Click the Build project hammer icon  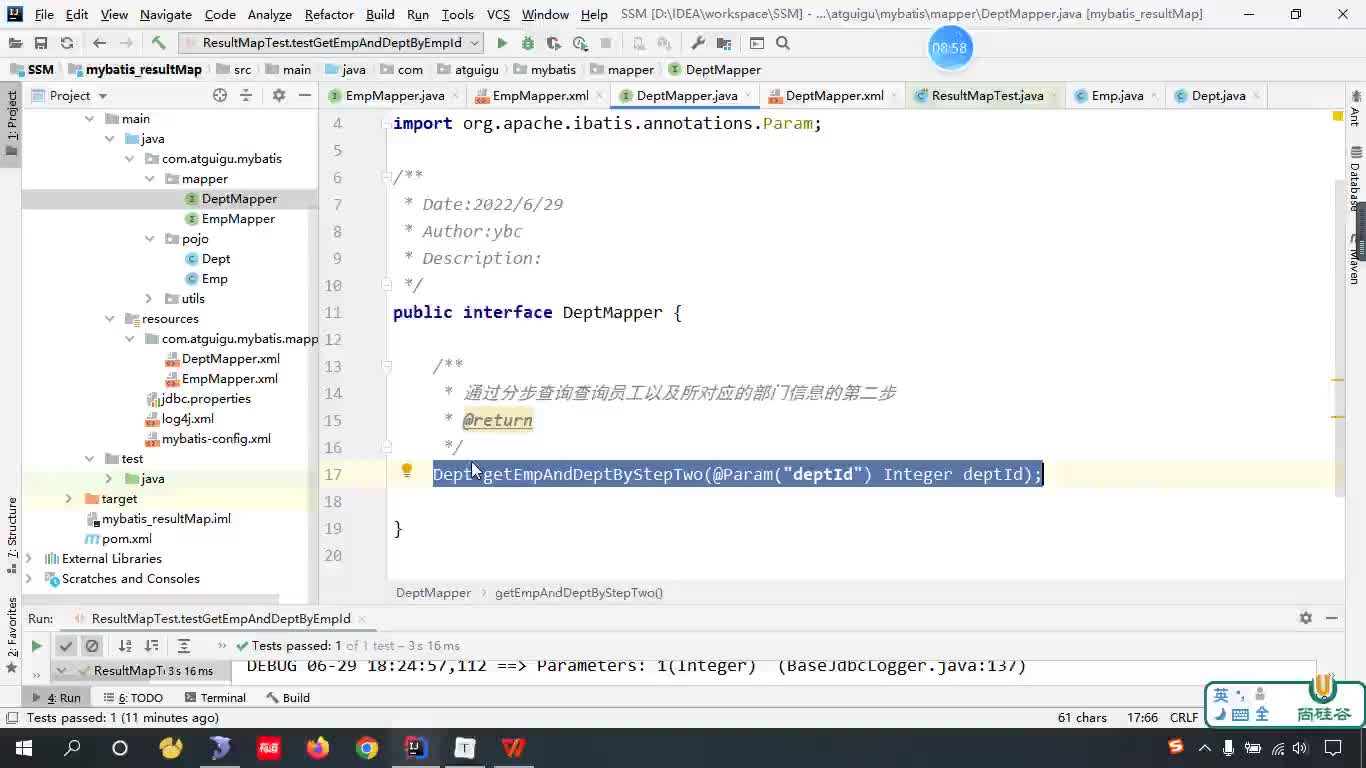click(158, 43)
